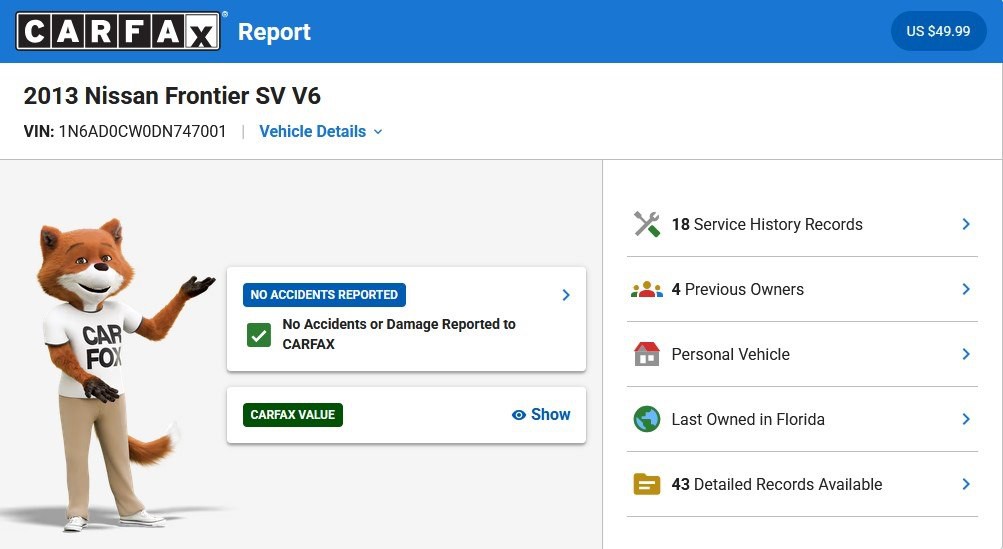
Task: Open chevron on No Accidents Reported card
Action: (x=565, y=295)
